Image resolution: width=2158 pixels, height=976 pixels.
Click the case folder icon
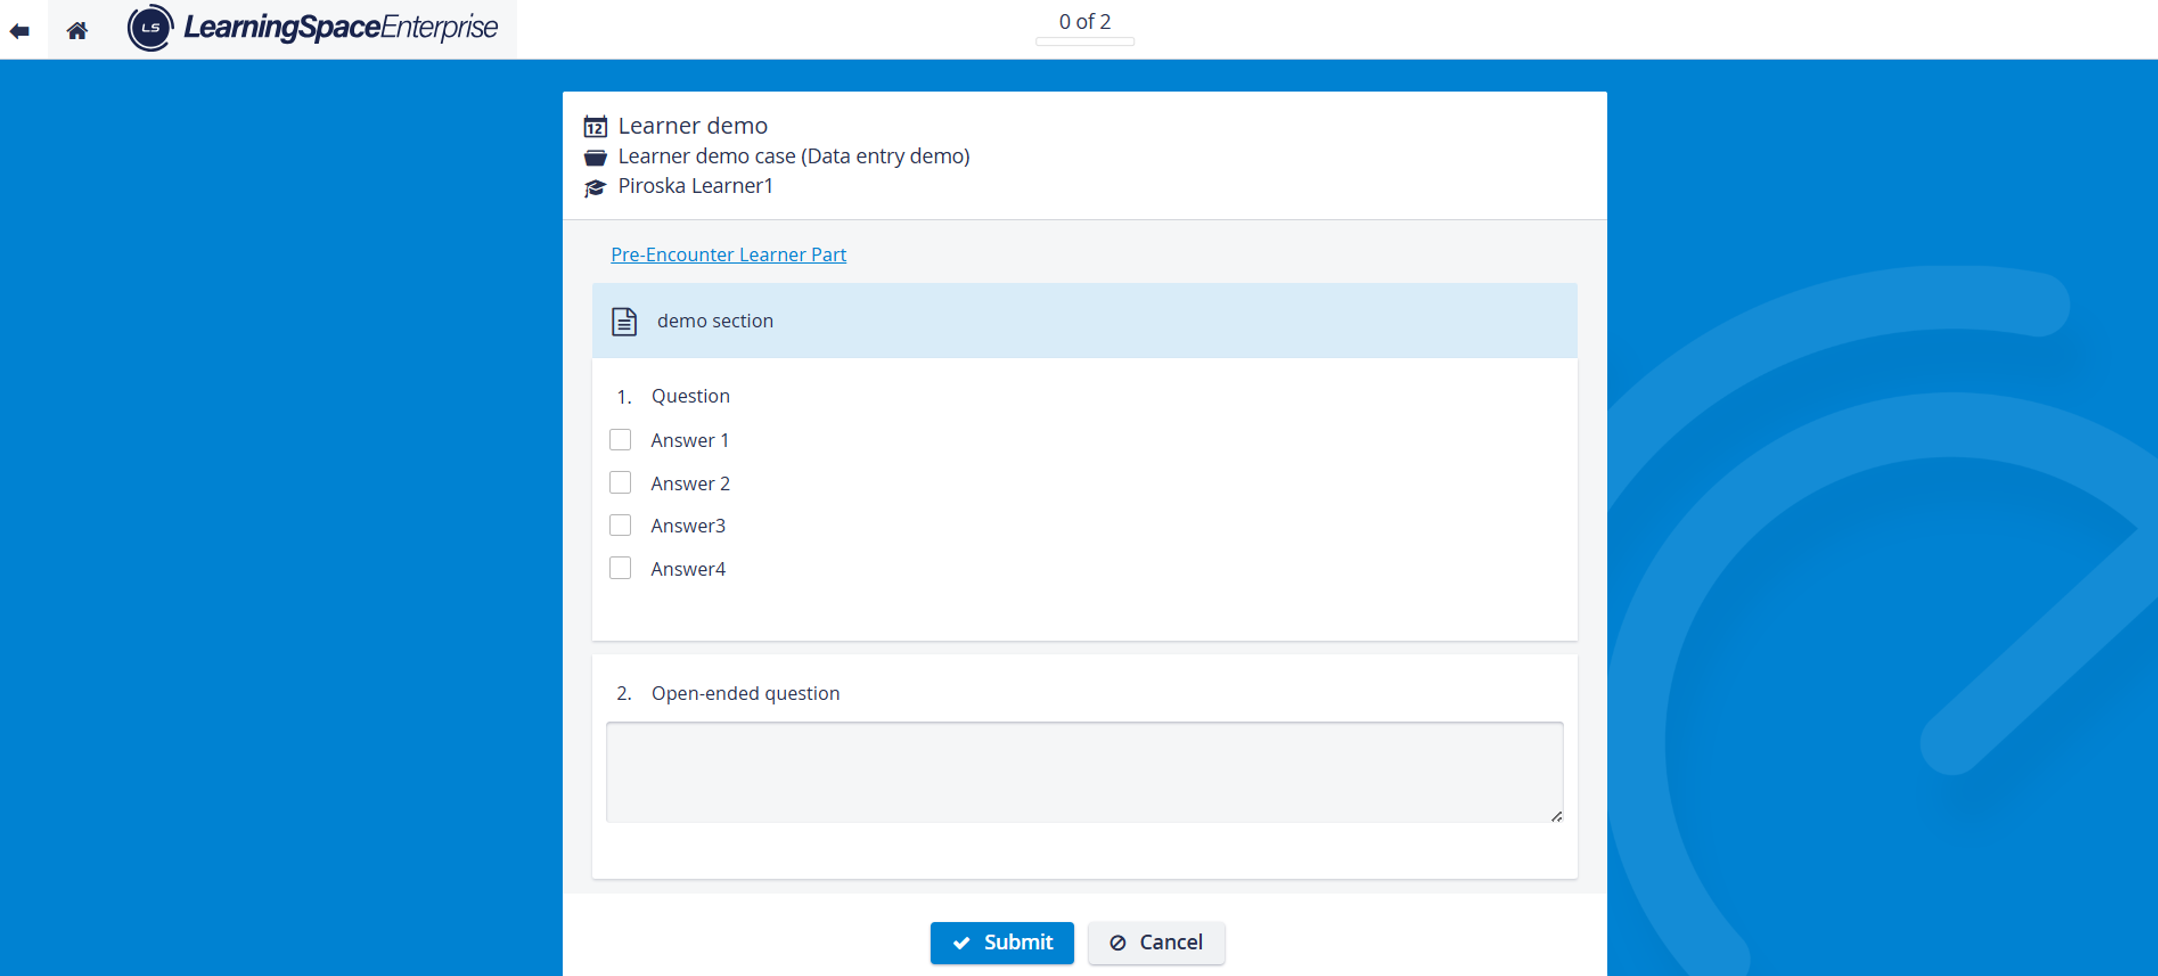[595, 157]
